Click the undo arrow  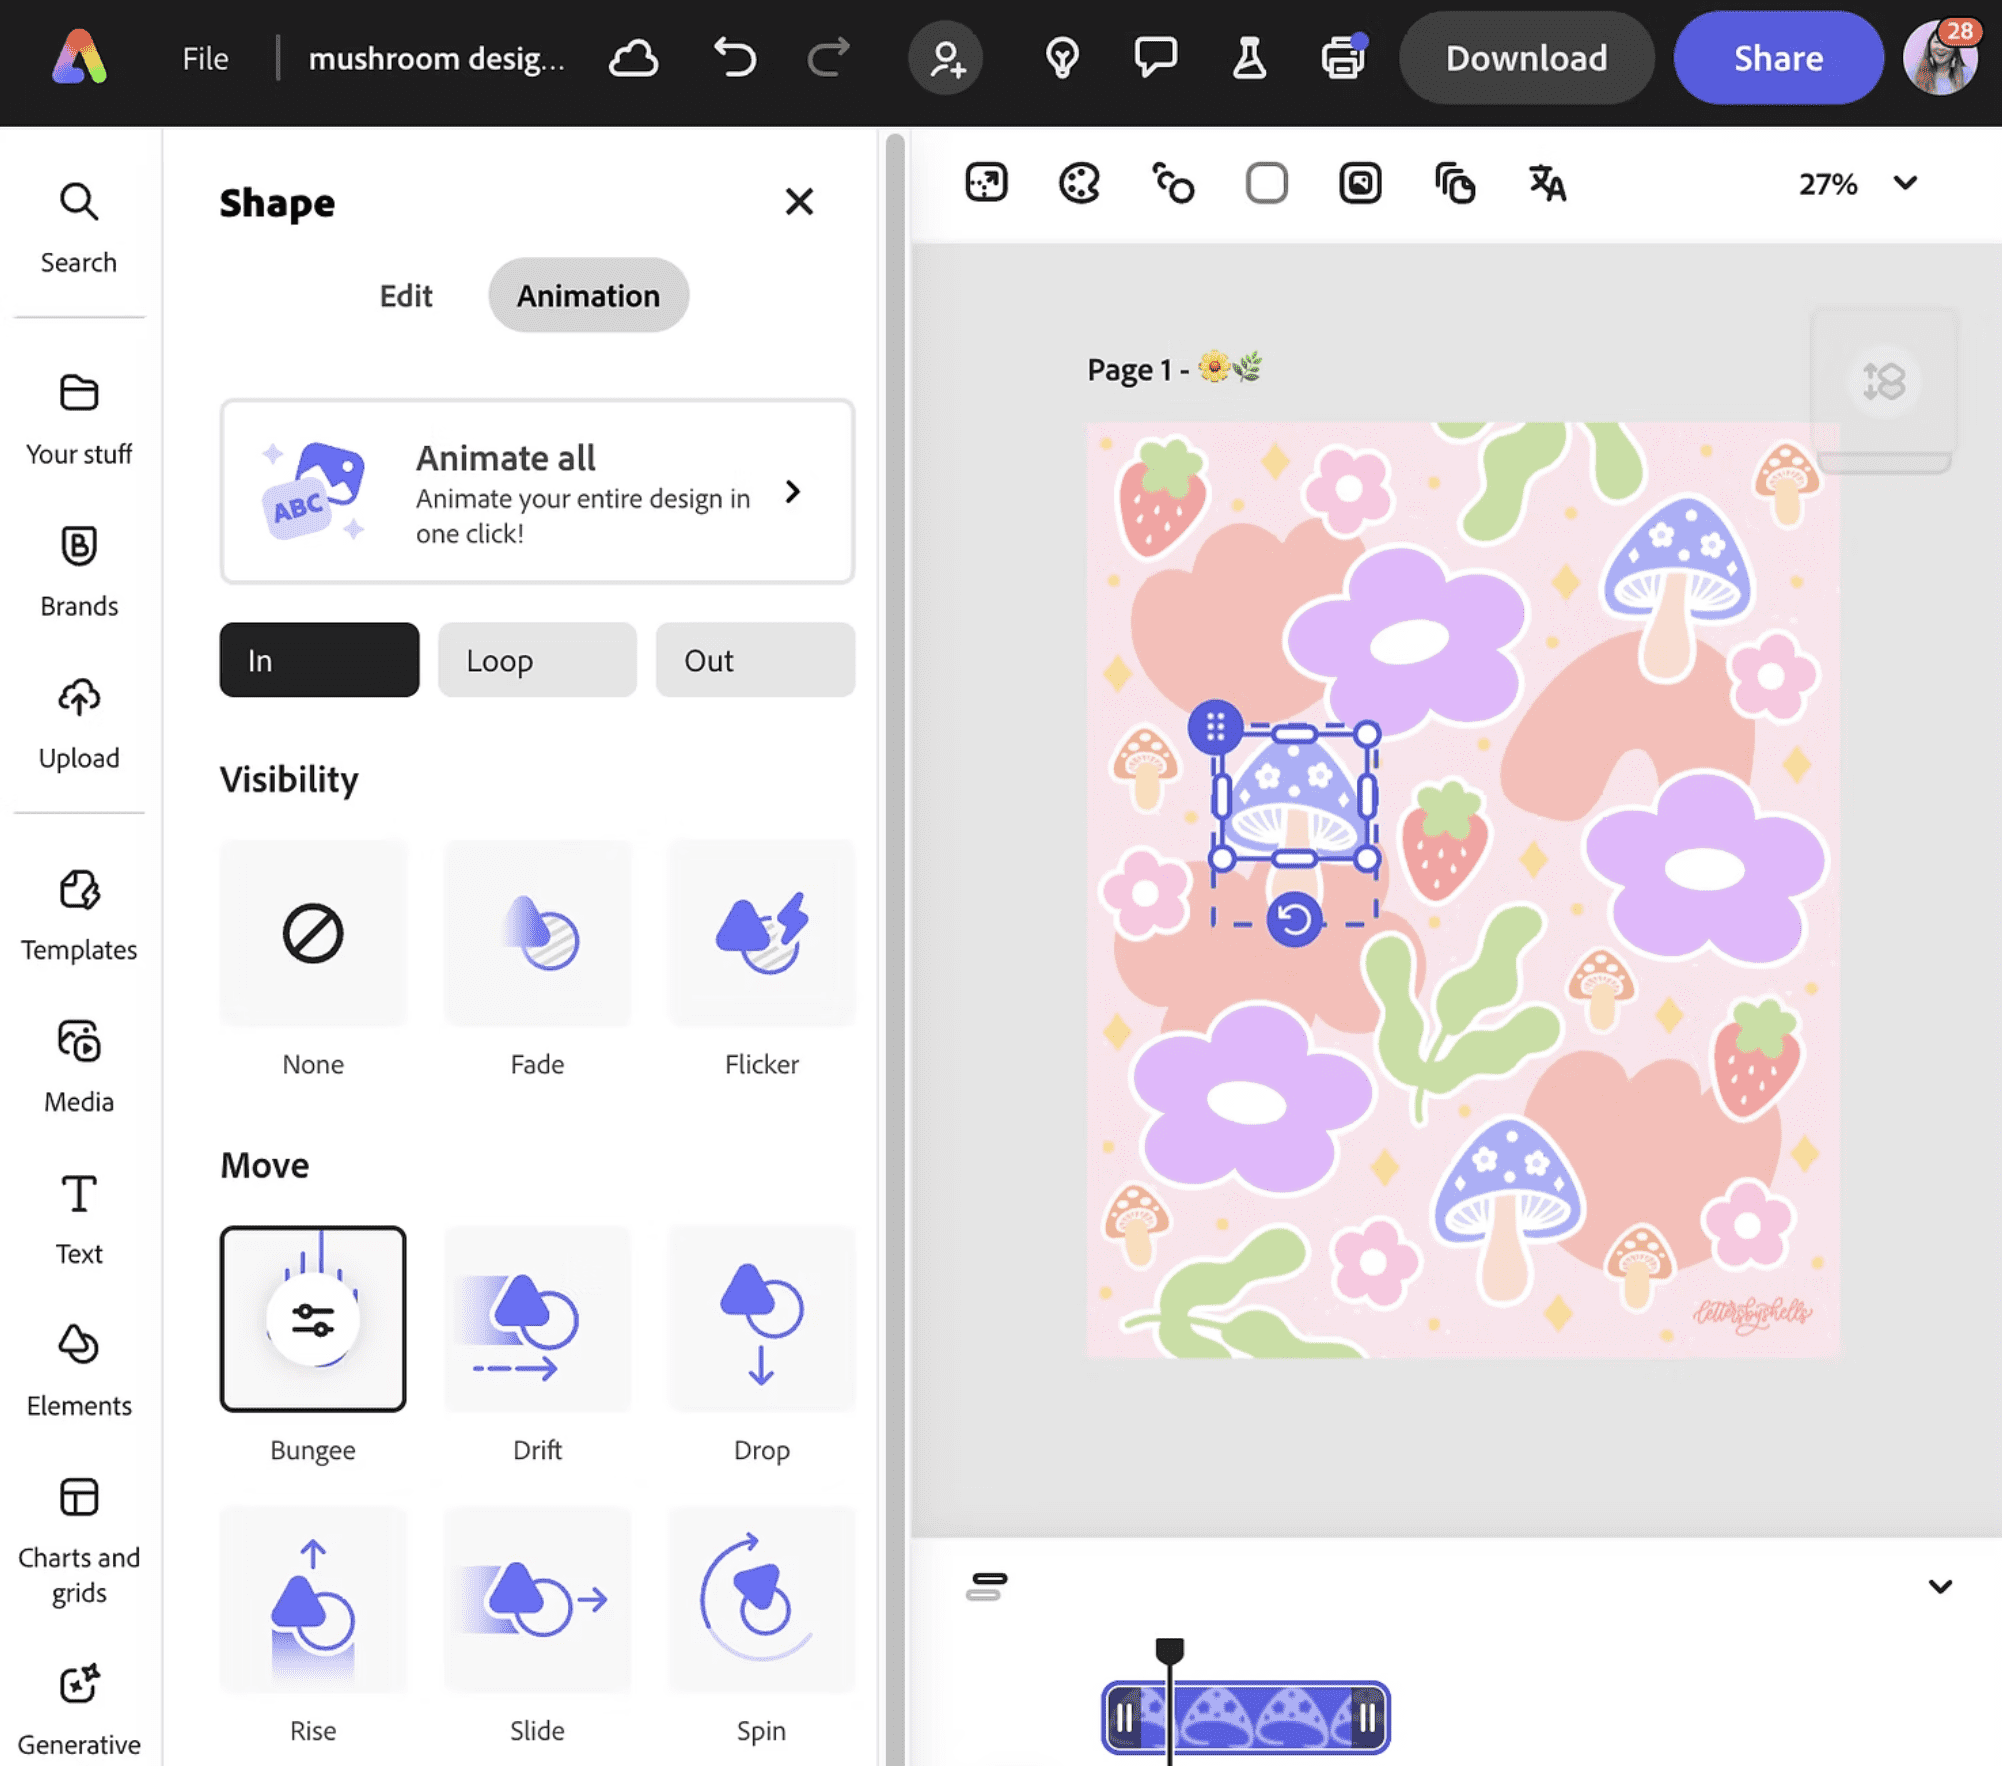pos(735,58)
